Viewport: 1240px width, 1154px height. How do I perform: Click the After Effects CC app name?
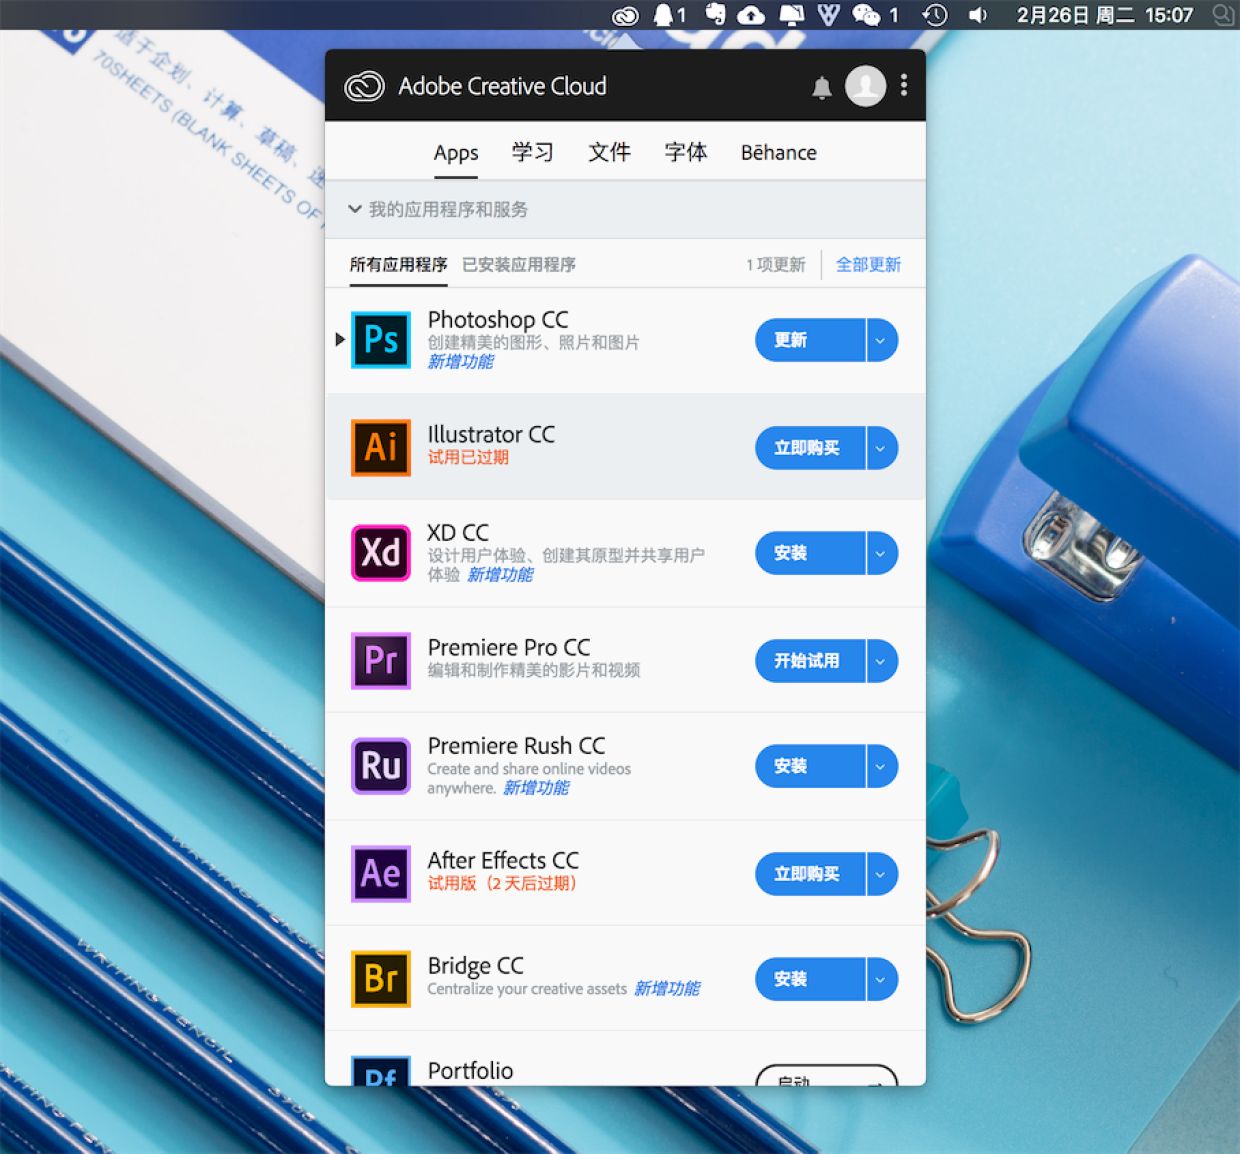503,860
